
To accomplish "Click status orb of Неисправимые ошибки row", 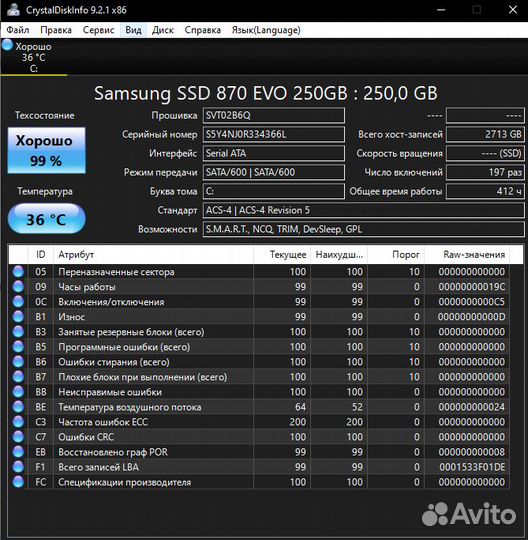I will (x=18, y=392).
